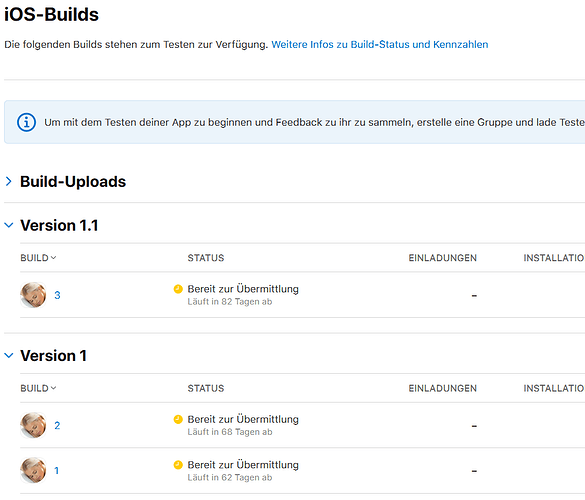Open build number 2 link
585x500 pixels.
coord(57,425)
